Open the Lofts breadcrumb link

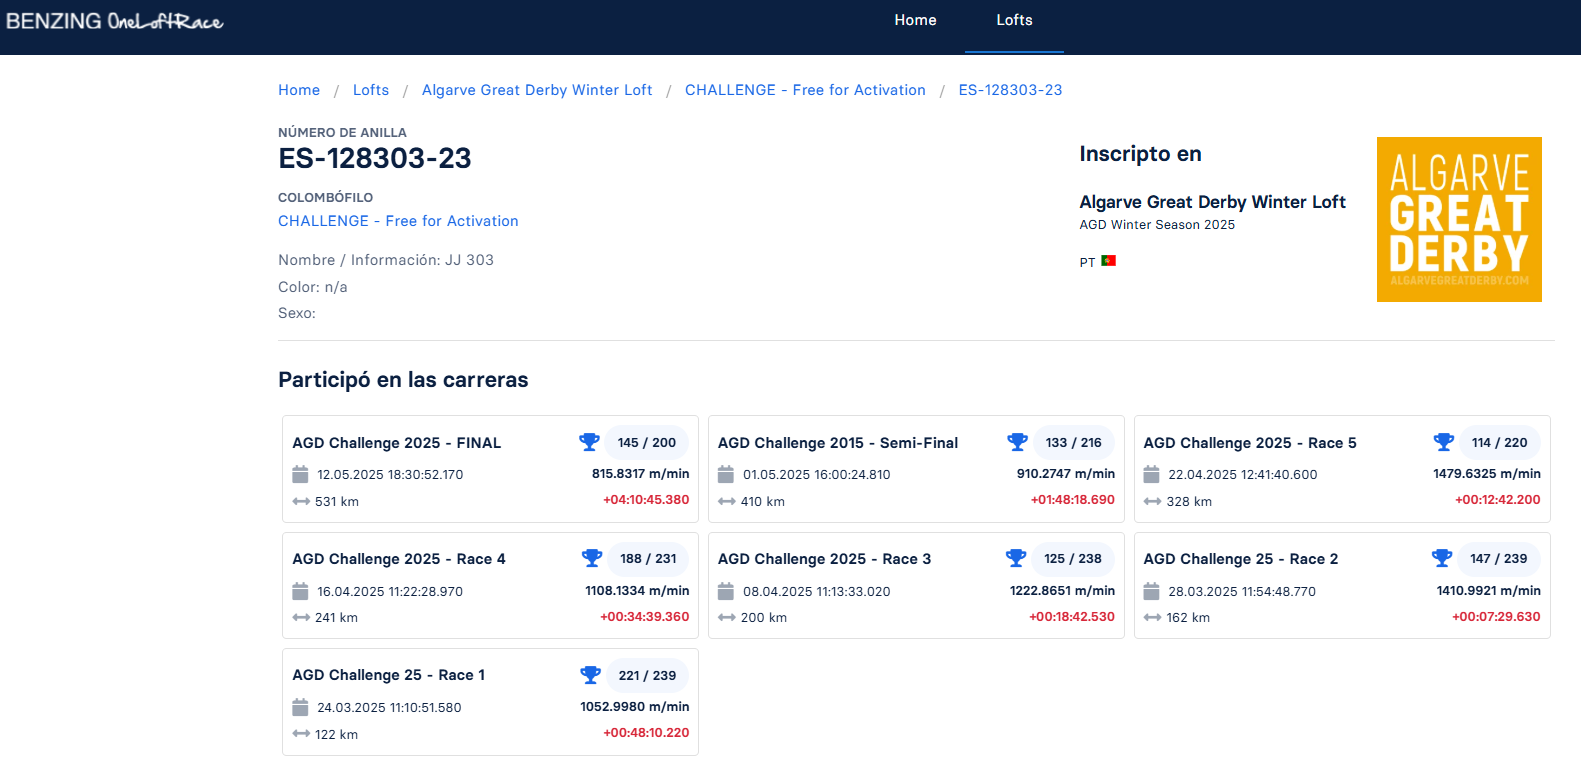(371, 90)
